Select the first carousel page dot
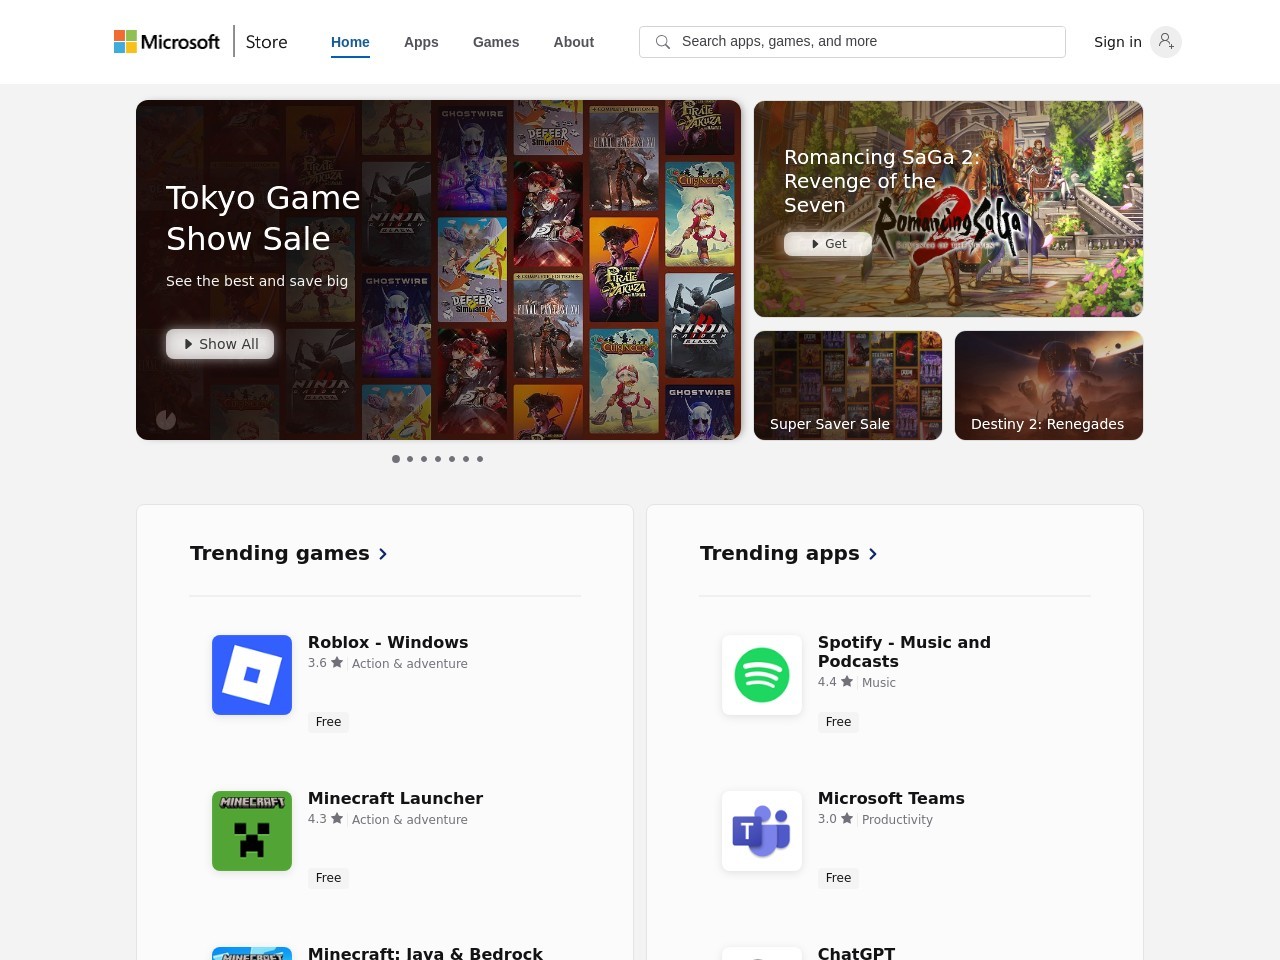The image size is (1280, 960). click(x=396, y=459)
